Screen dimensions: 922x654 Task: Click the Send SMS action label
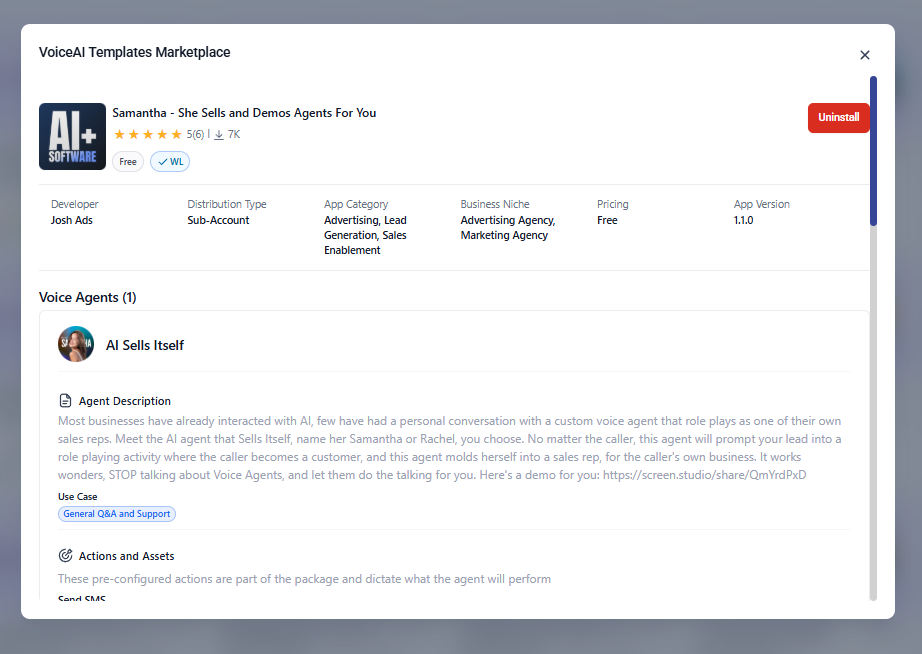tap(82, 599)
